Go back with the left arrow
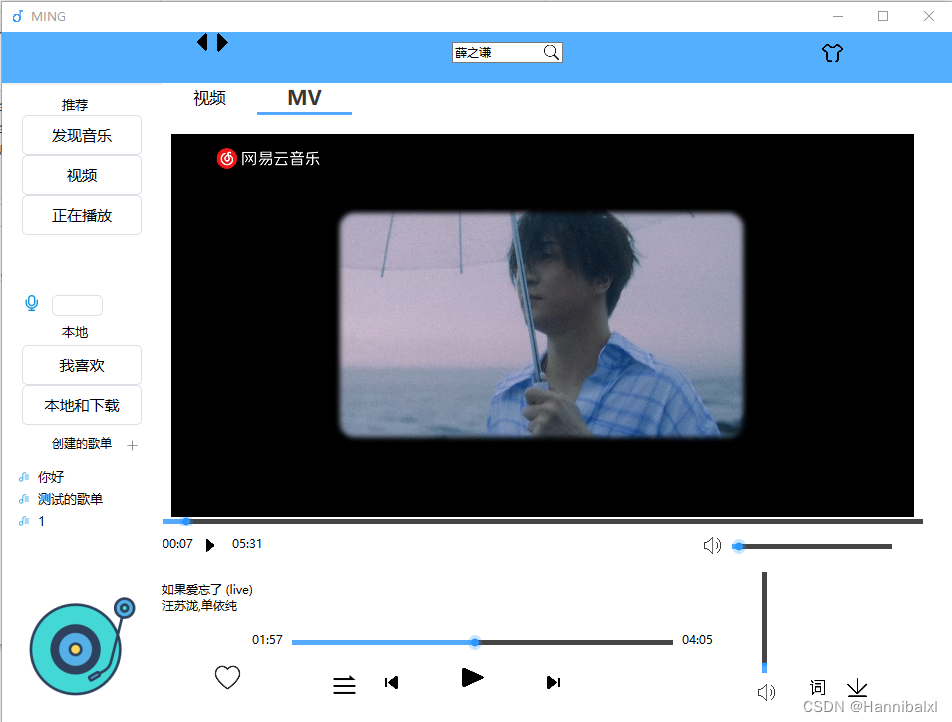 [x=202, y=43]
